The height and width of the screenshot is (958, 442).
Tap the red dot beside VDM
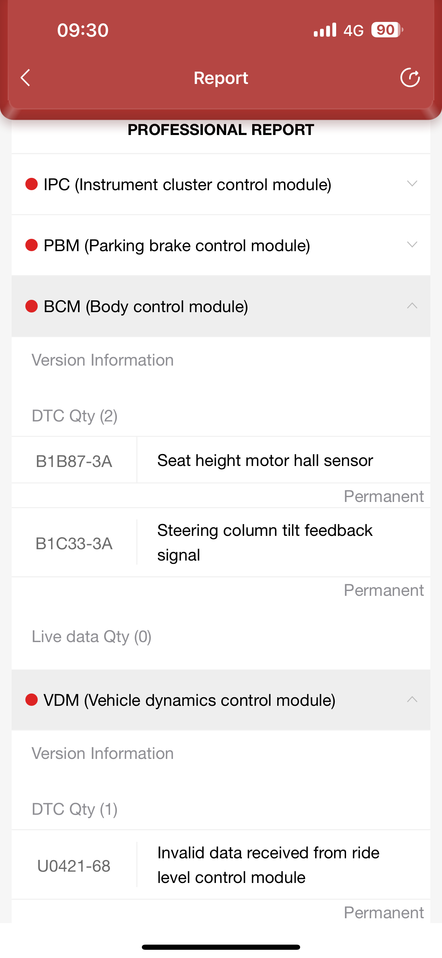pyautogui.click(x=32, y=700)
